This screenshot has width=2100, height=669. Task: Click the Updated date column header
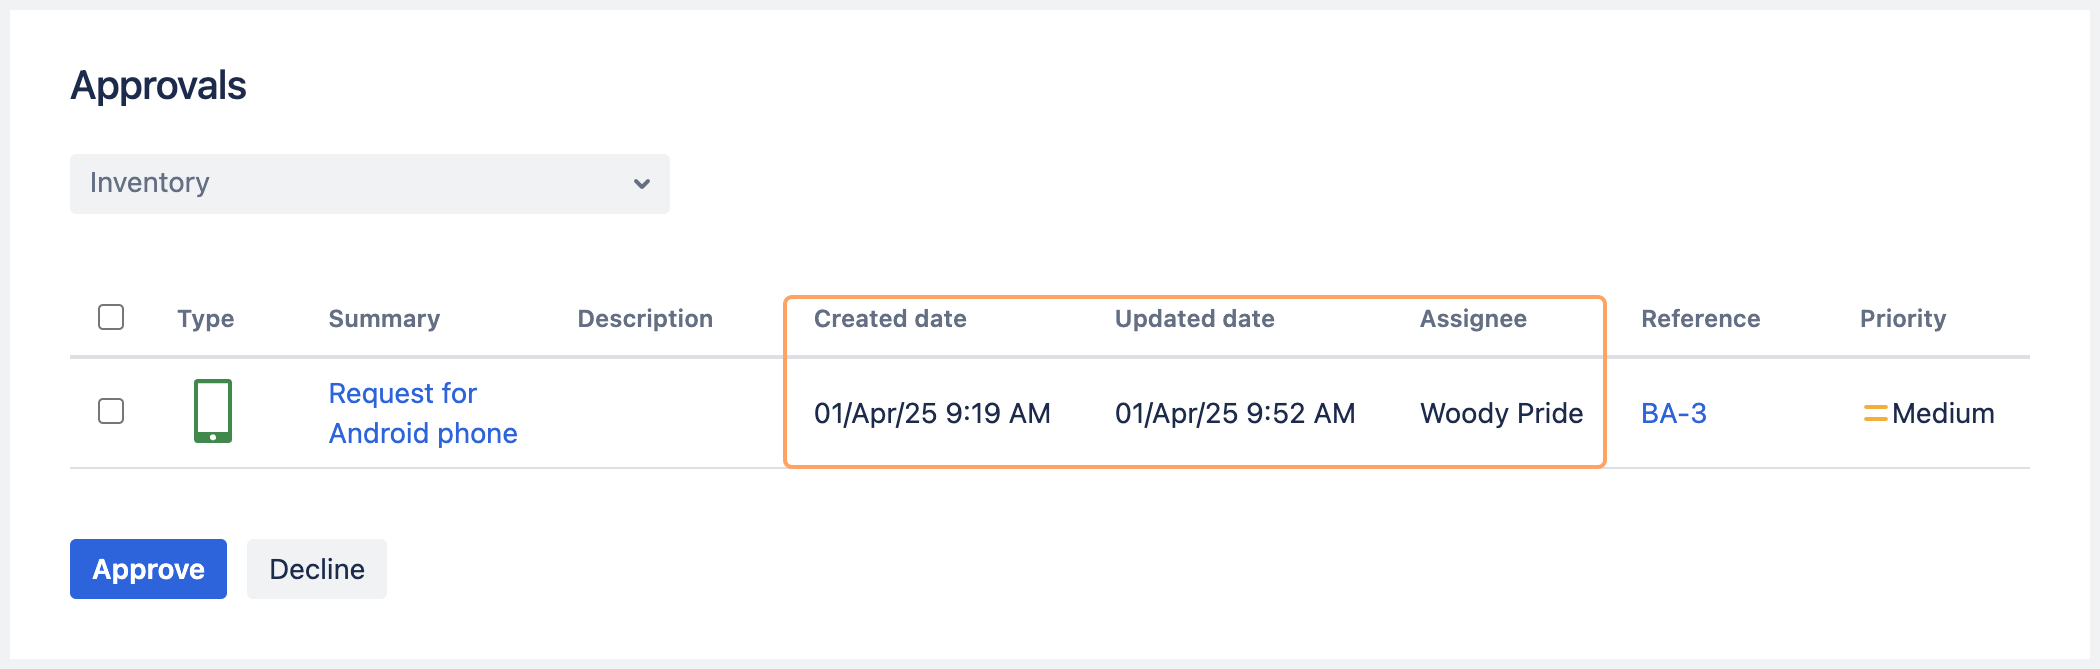click(x=1194, y=319)
